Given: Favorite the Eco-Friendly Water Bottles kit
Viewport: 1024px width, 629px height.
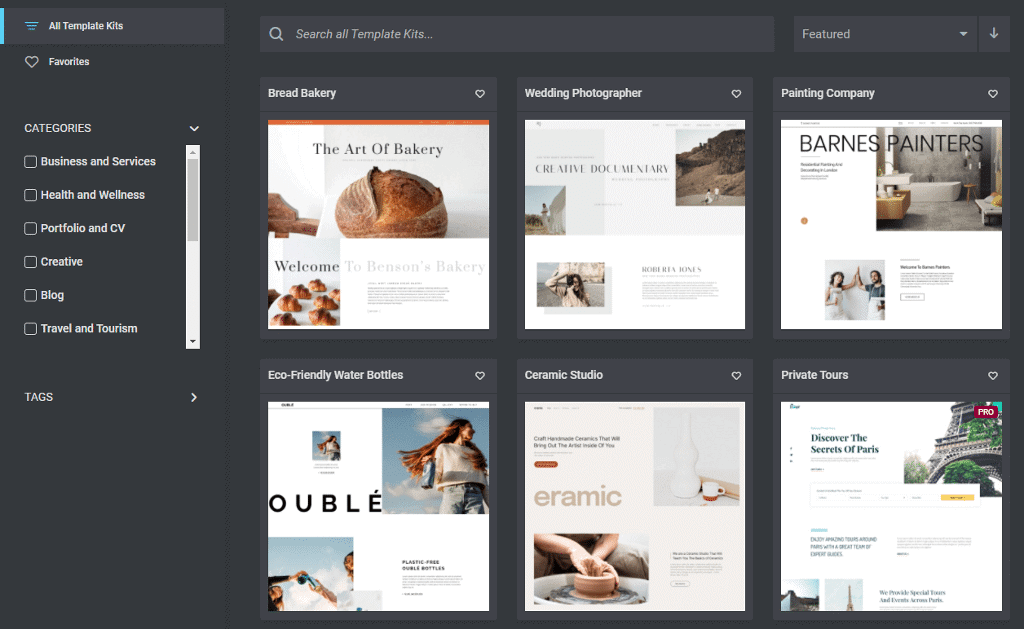Looking at the screenshot, I should (x=480, y=376).
